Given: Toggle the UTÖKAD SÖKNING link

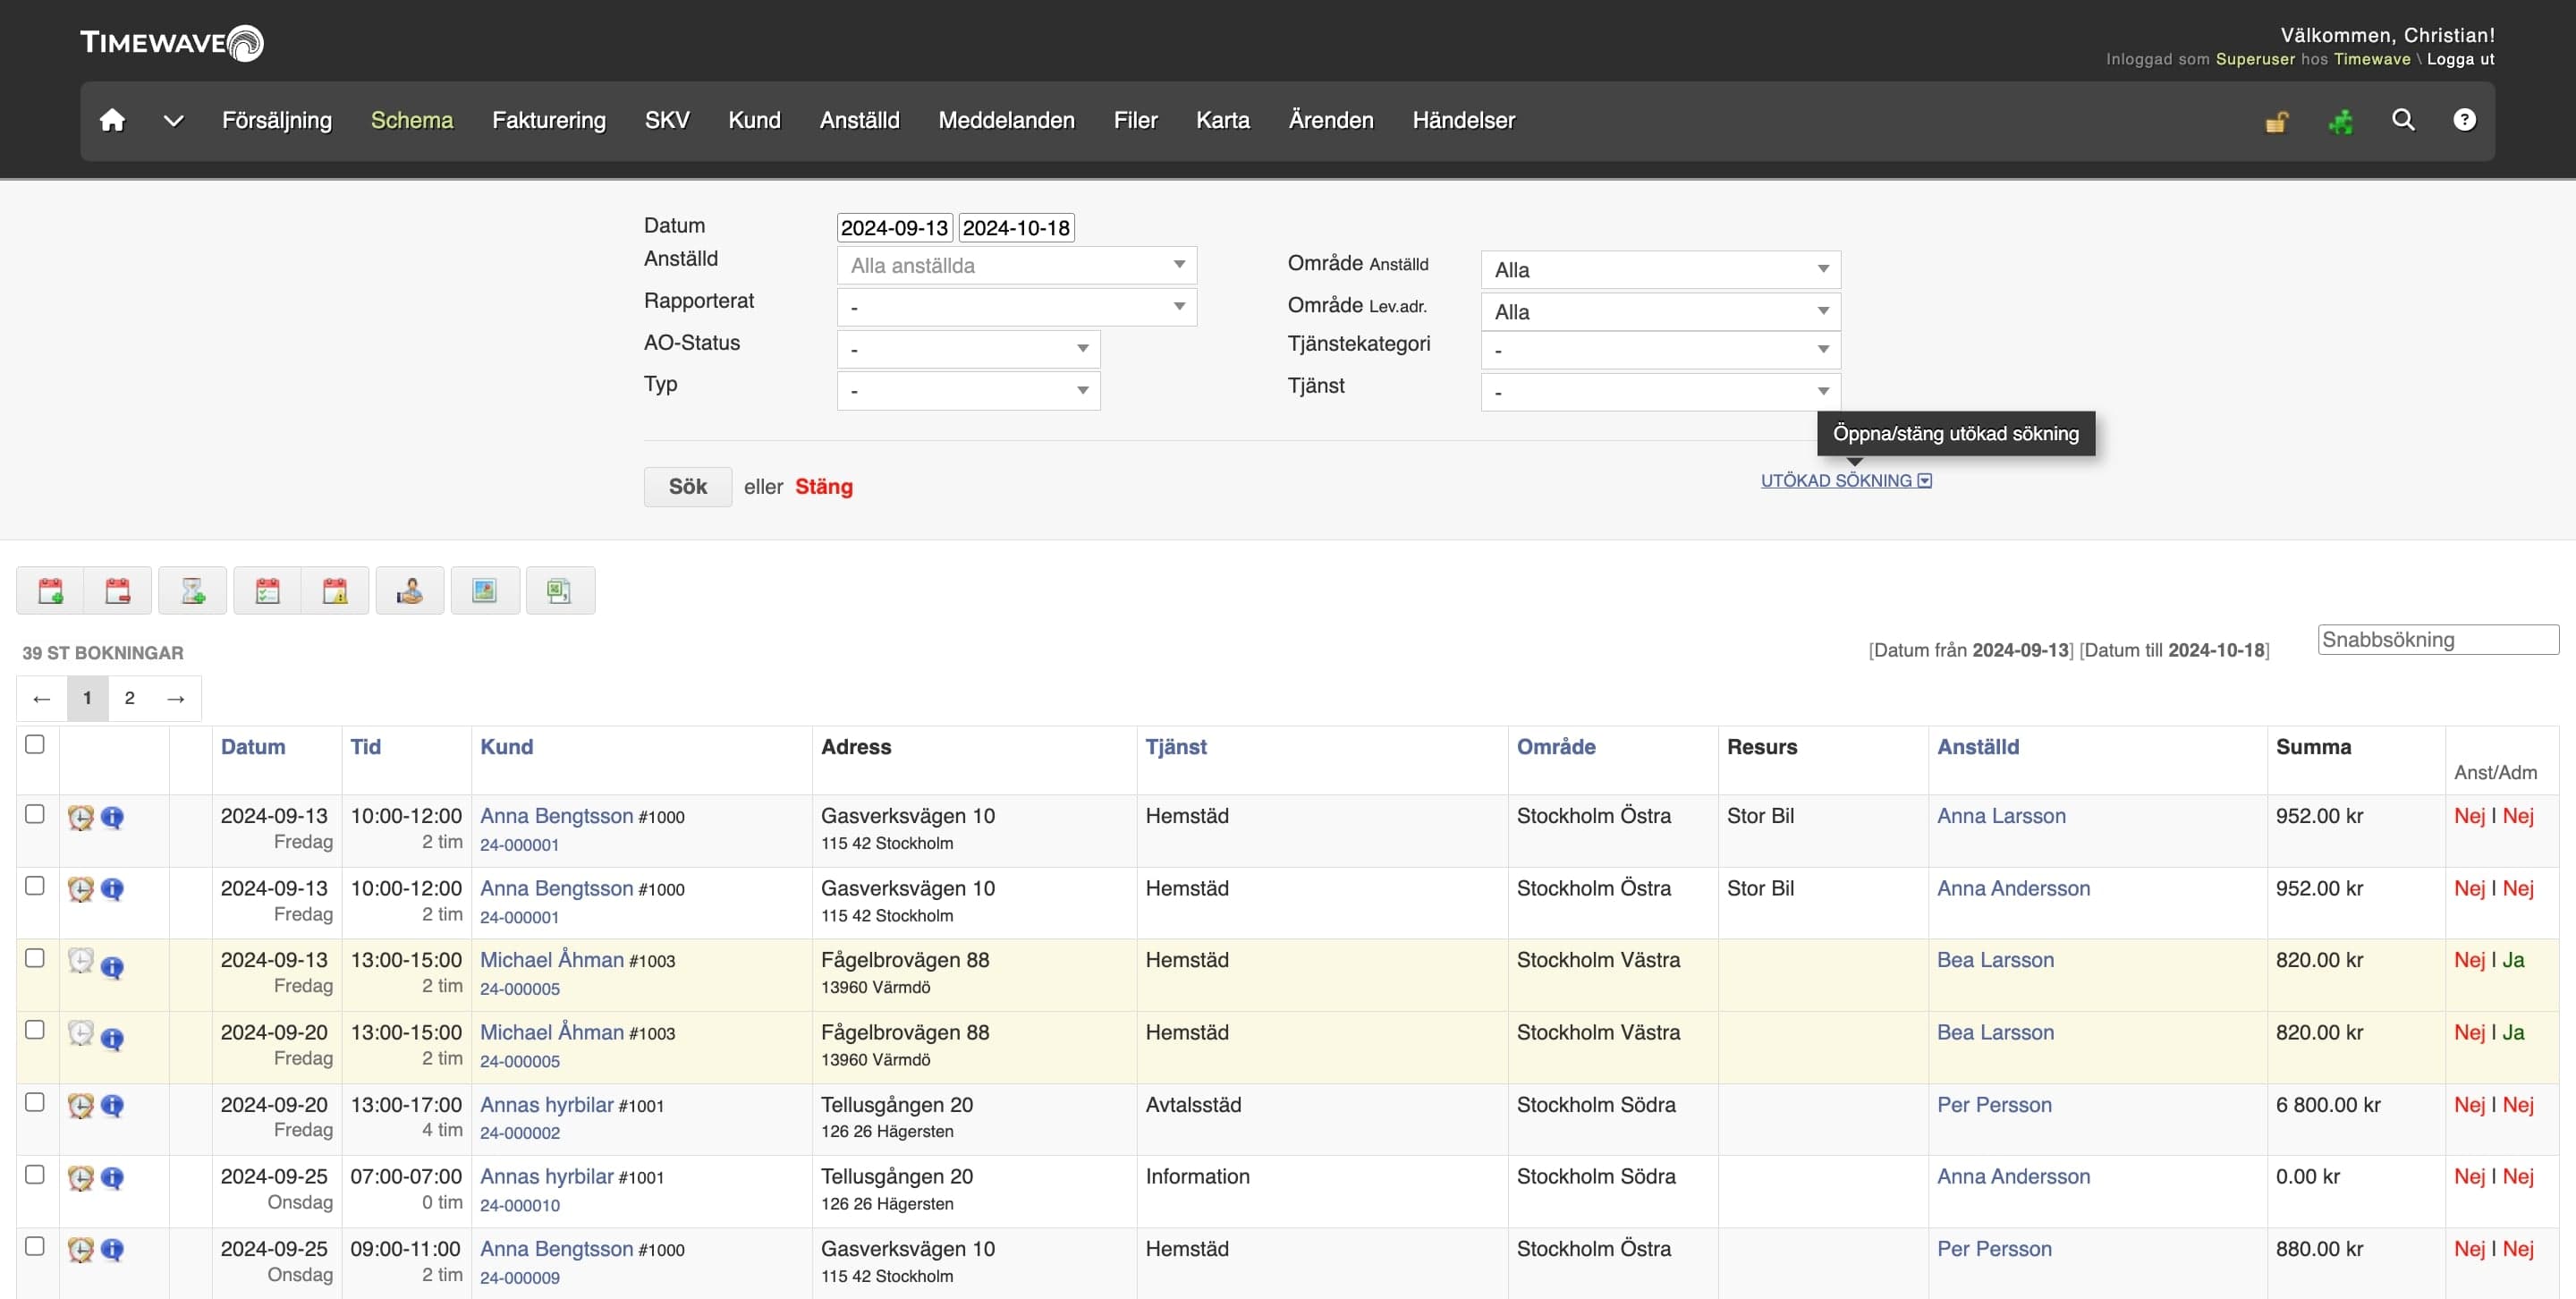Looking at the screenshot, I should point(1846,481).
